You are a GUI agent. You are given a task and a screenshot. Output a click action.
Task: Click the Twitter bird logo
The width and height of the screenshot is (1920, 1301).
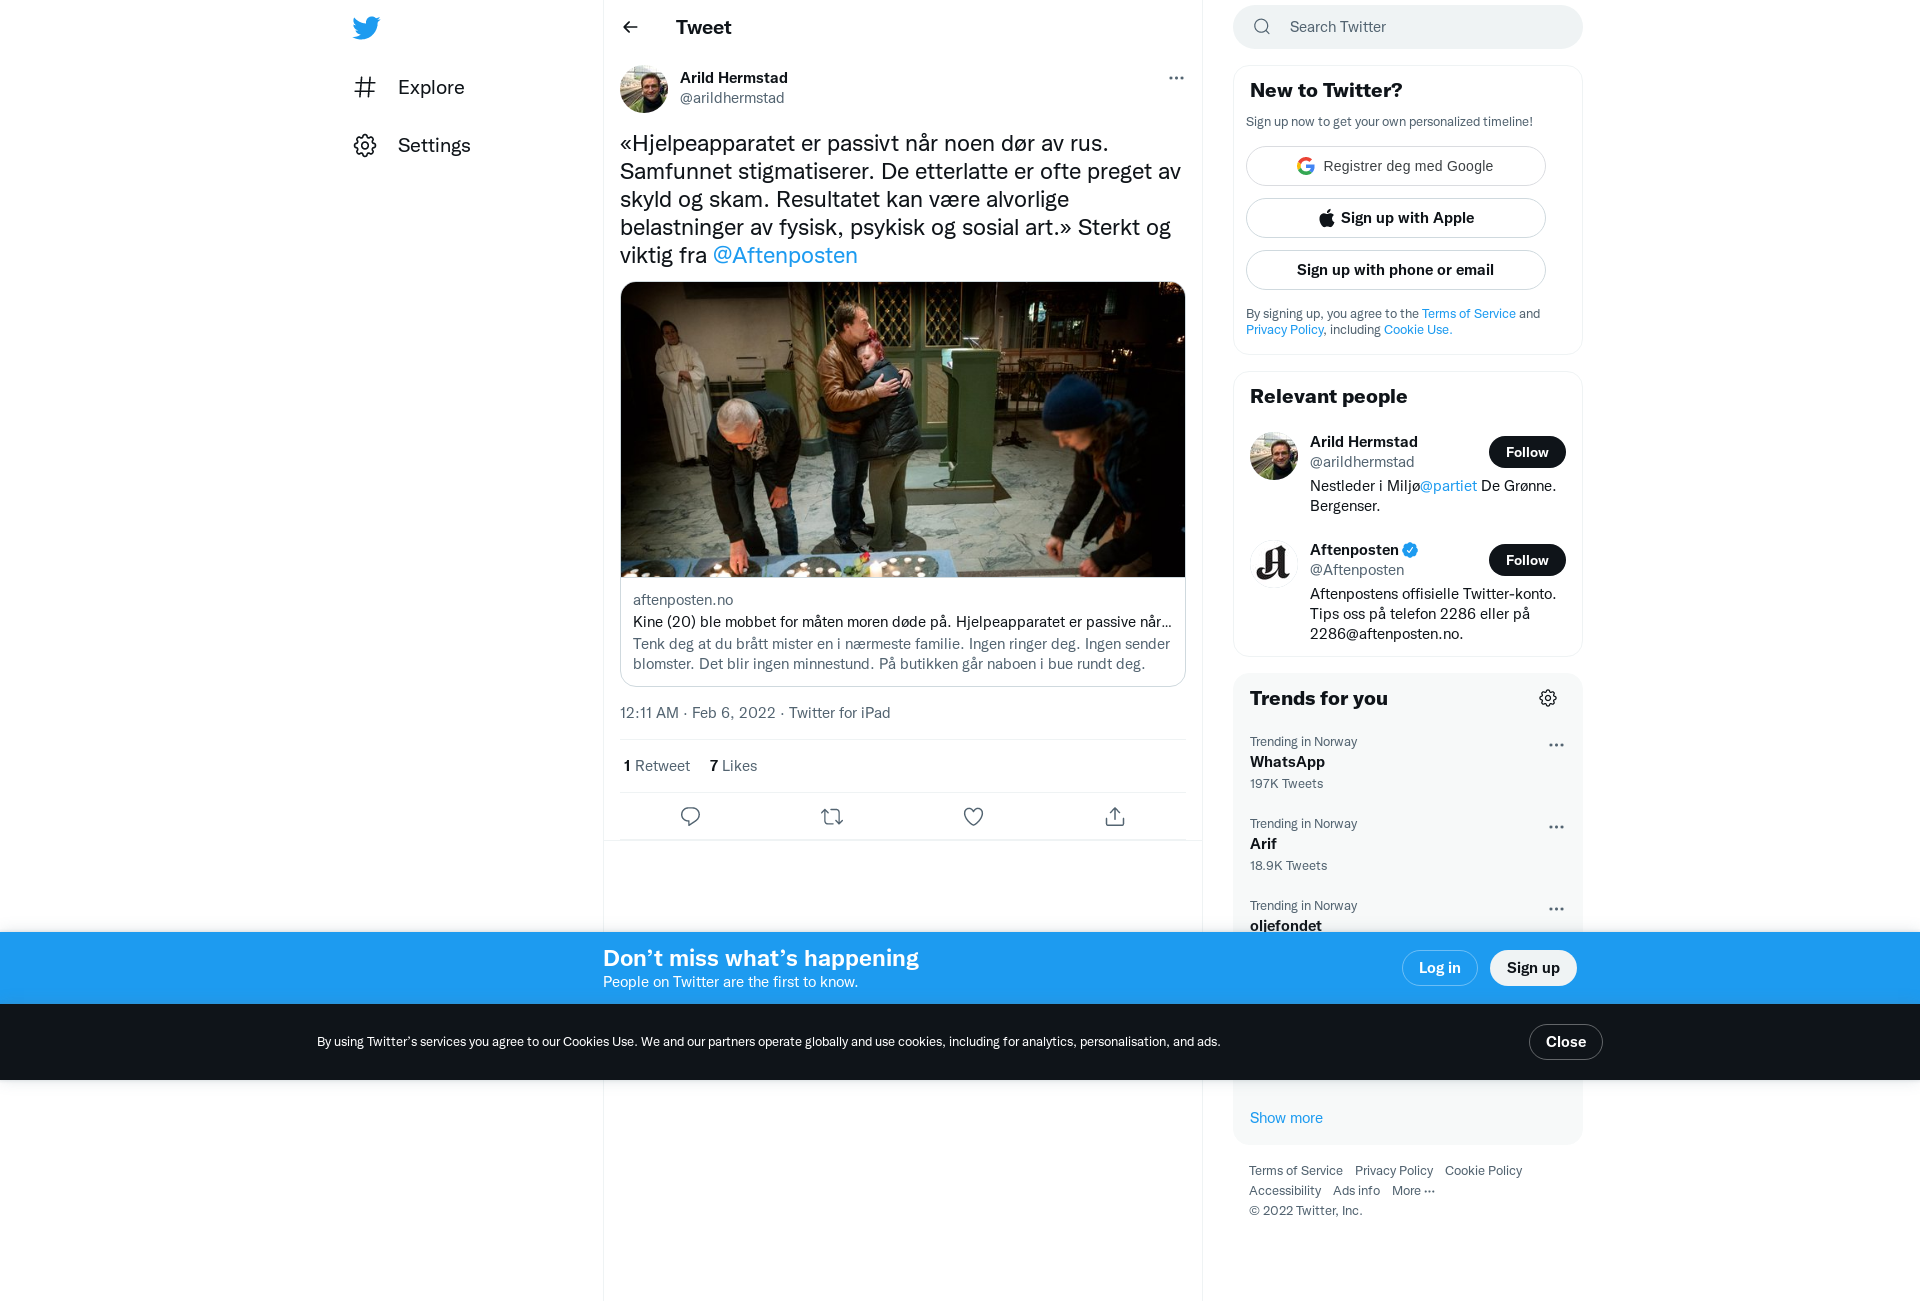[366, 28]
